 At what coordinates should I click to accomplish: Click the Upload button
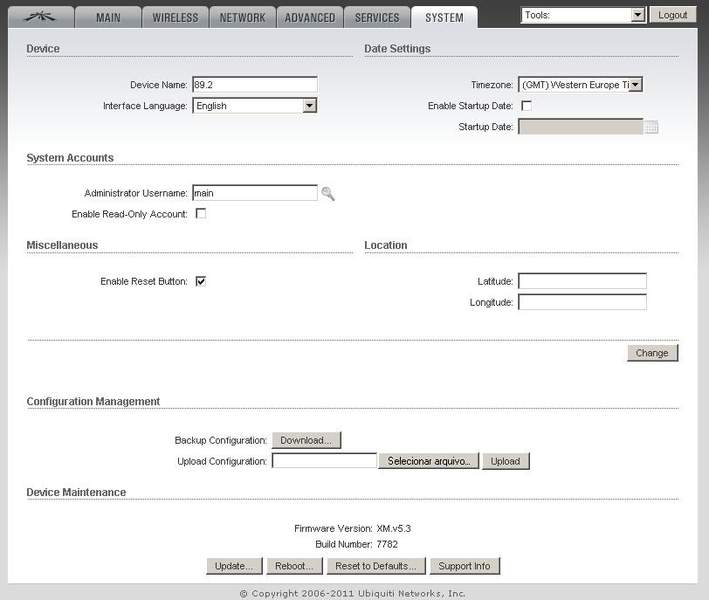(x=506, y=461)
